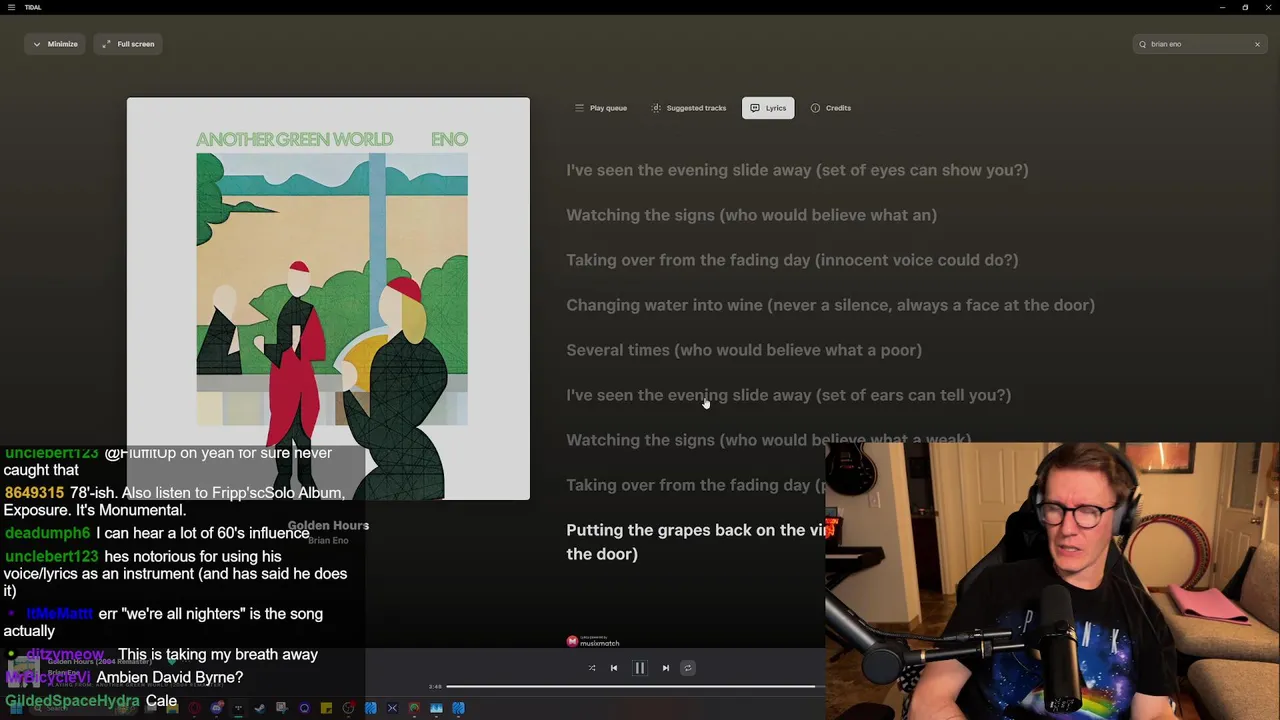This screenshot has height=720, width=1280.
Task: Open the Opera browser taskbar icon
Action: pos(194,709)
